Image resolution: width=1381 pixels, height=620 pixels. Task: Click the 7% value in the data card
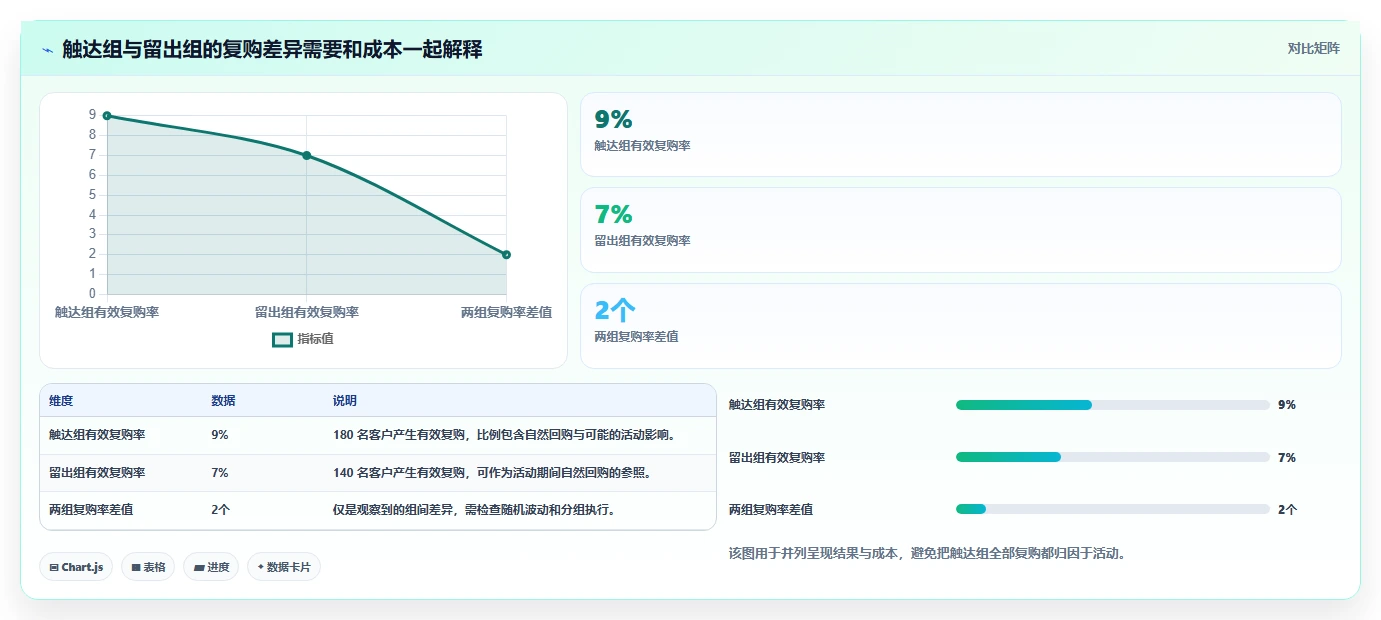tap(613, 214)
